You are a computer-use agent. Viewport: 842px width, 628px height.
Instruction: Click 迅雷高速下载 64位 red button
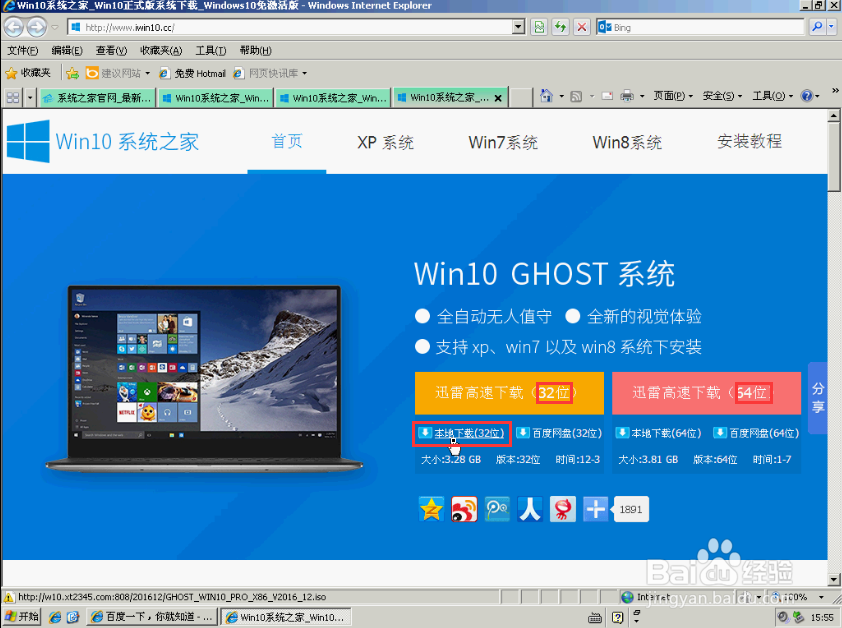[x=706, y=393]
